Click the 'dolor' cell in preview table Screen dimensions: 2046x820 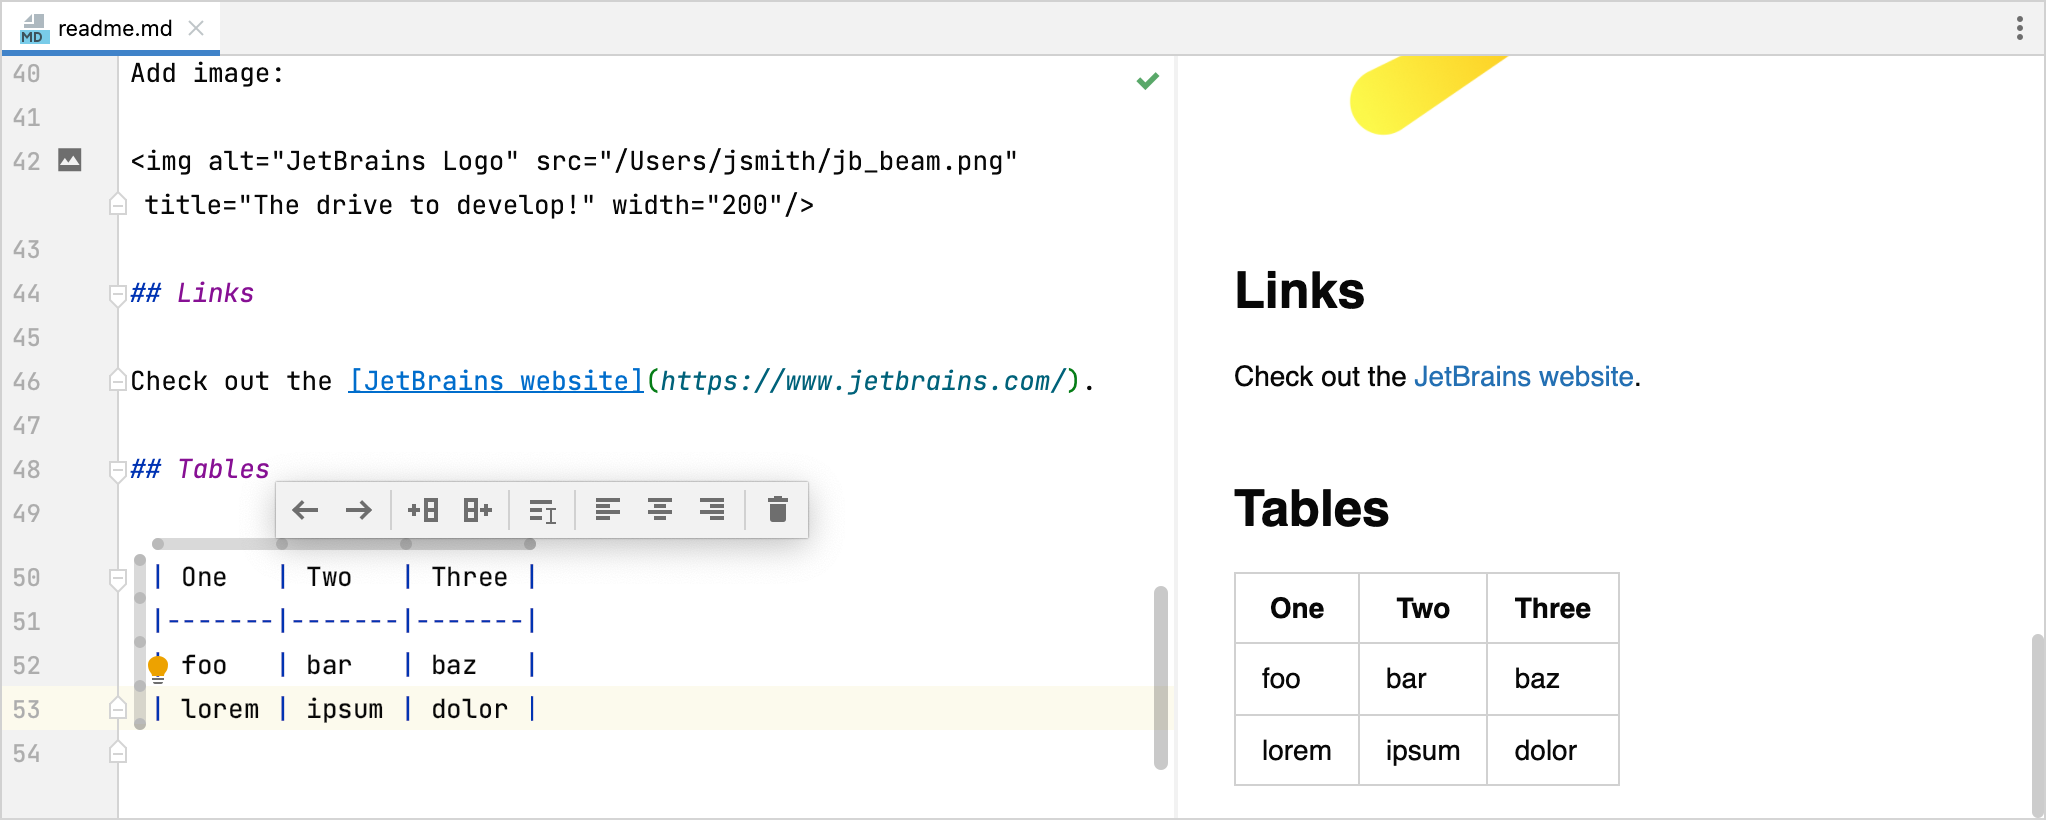pyautogui.click(x=1552, y=751)
